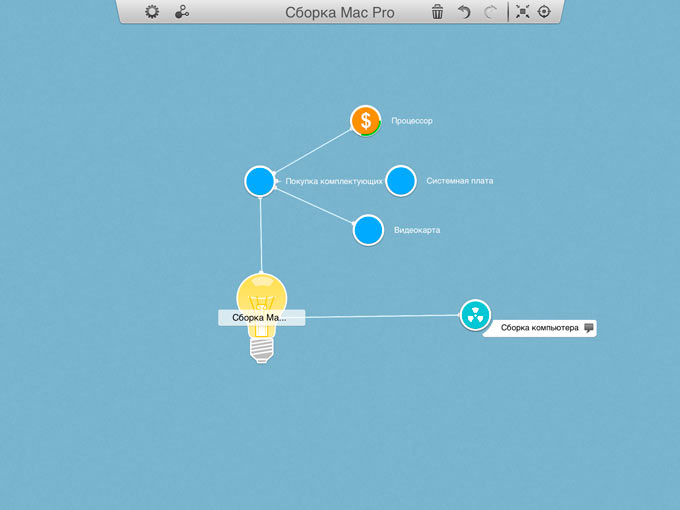This screenshot has height=510, width=680.
Task: Click the Процессор label
Action: tap(412, 121)
